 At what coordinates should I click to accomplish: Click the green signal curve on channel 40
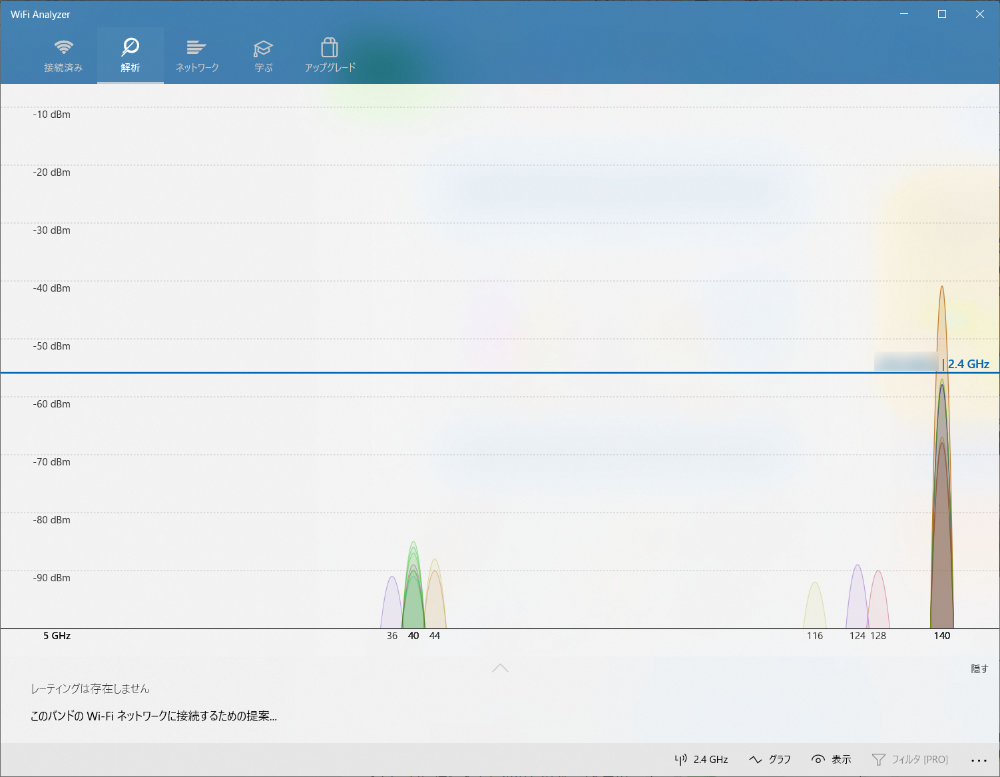tap(413, 584)
